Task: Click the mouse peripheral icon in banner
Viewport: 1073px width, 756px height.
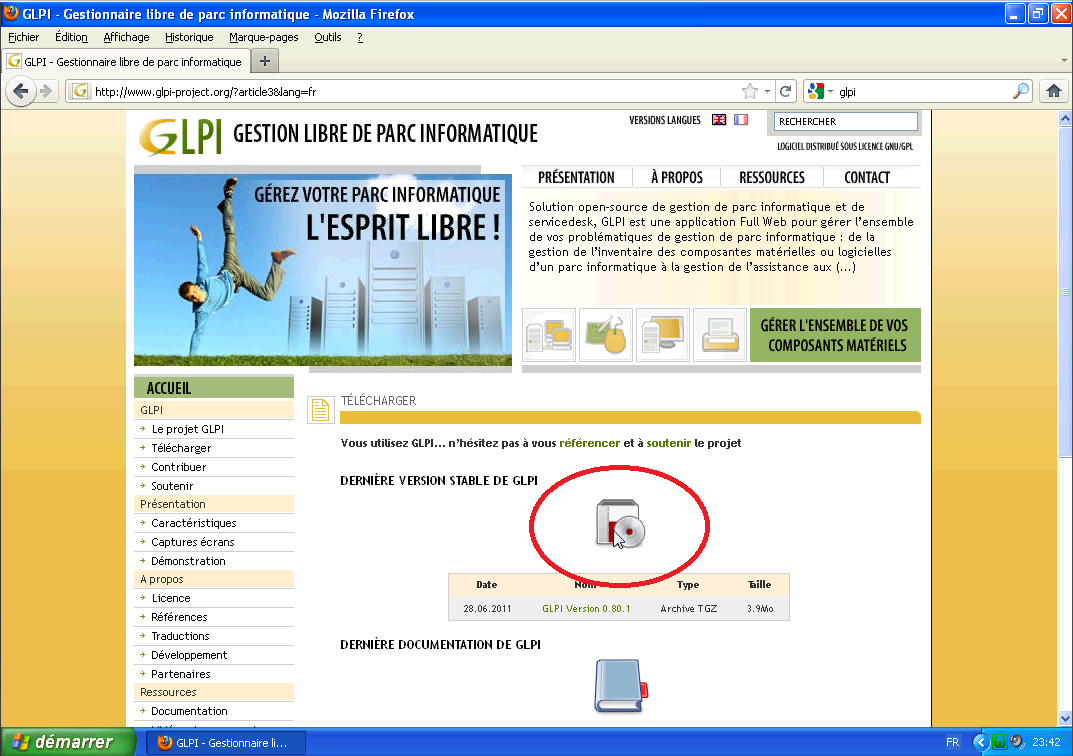Action: 606,335
